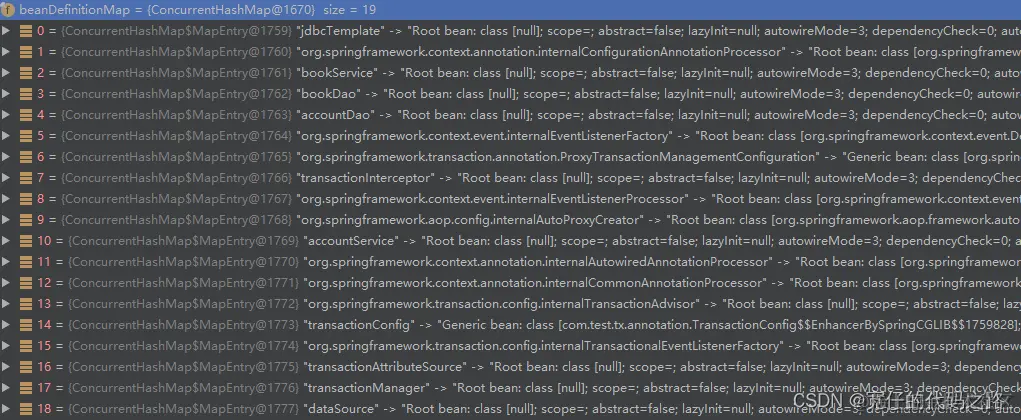Expand entry 1 internalConfigurationAnnotationProcessor

(x=6, y=51)
